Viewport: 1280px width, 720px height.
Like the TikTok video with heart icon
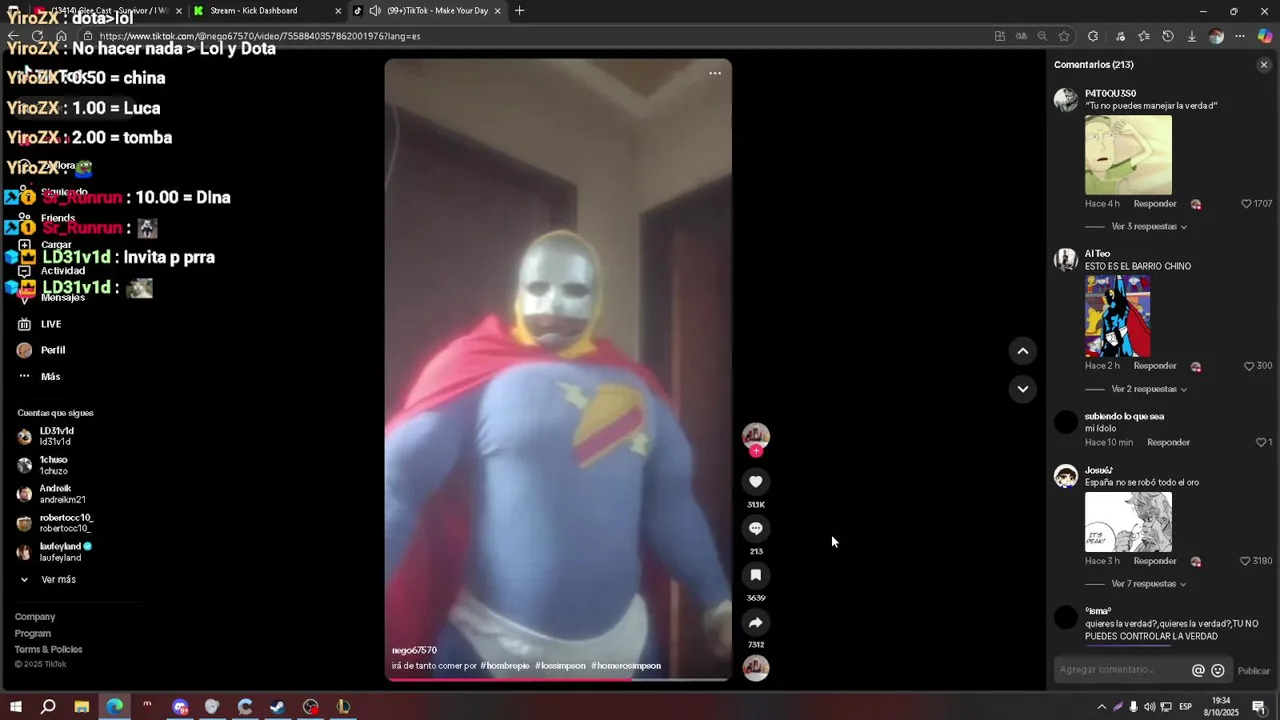756,482
